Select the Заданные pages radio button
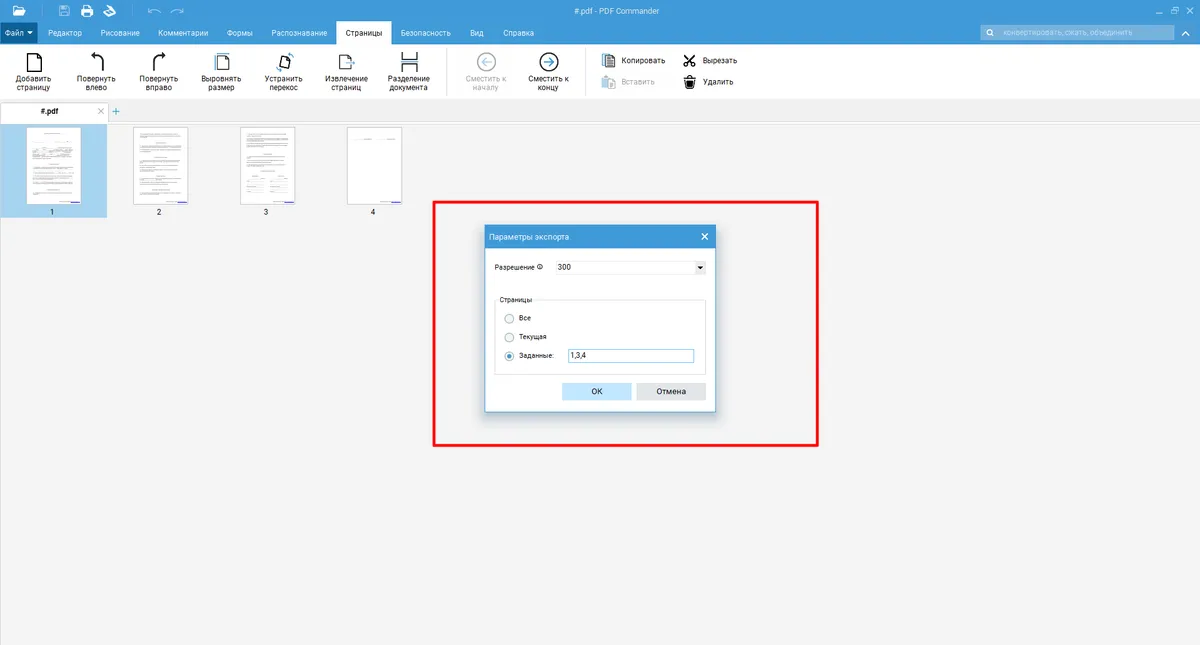The width and height of the screenshot is (1200, 645). [510, 356]
